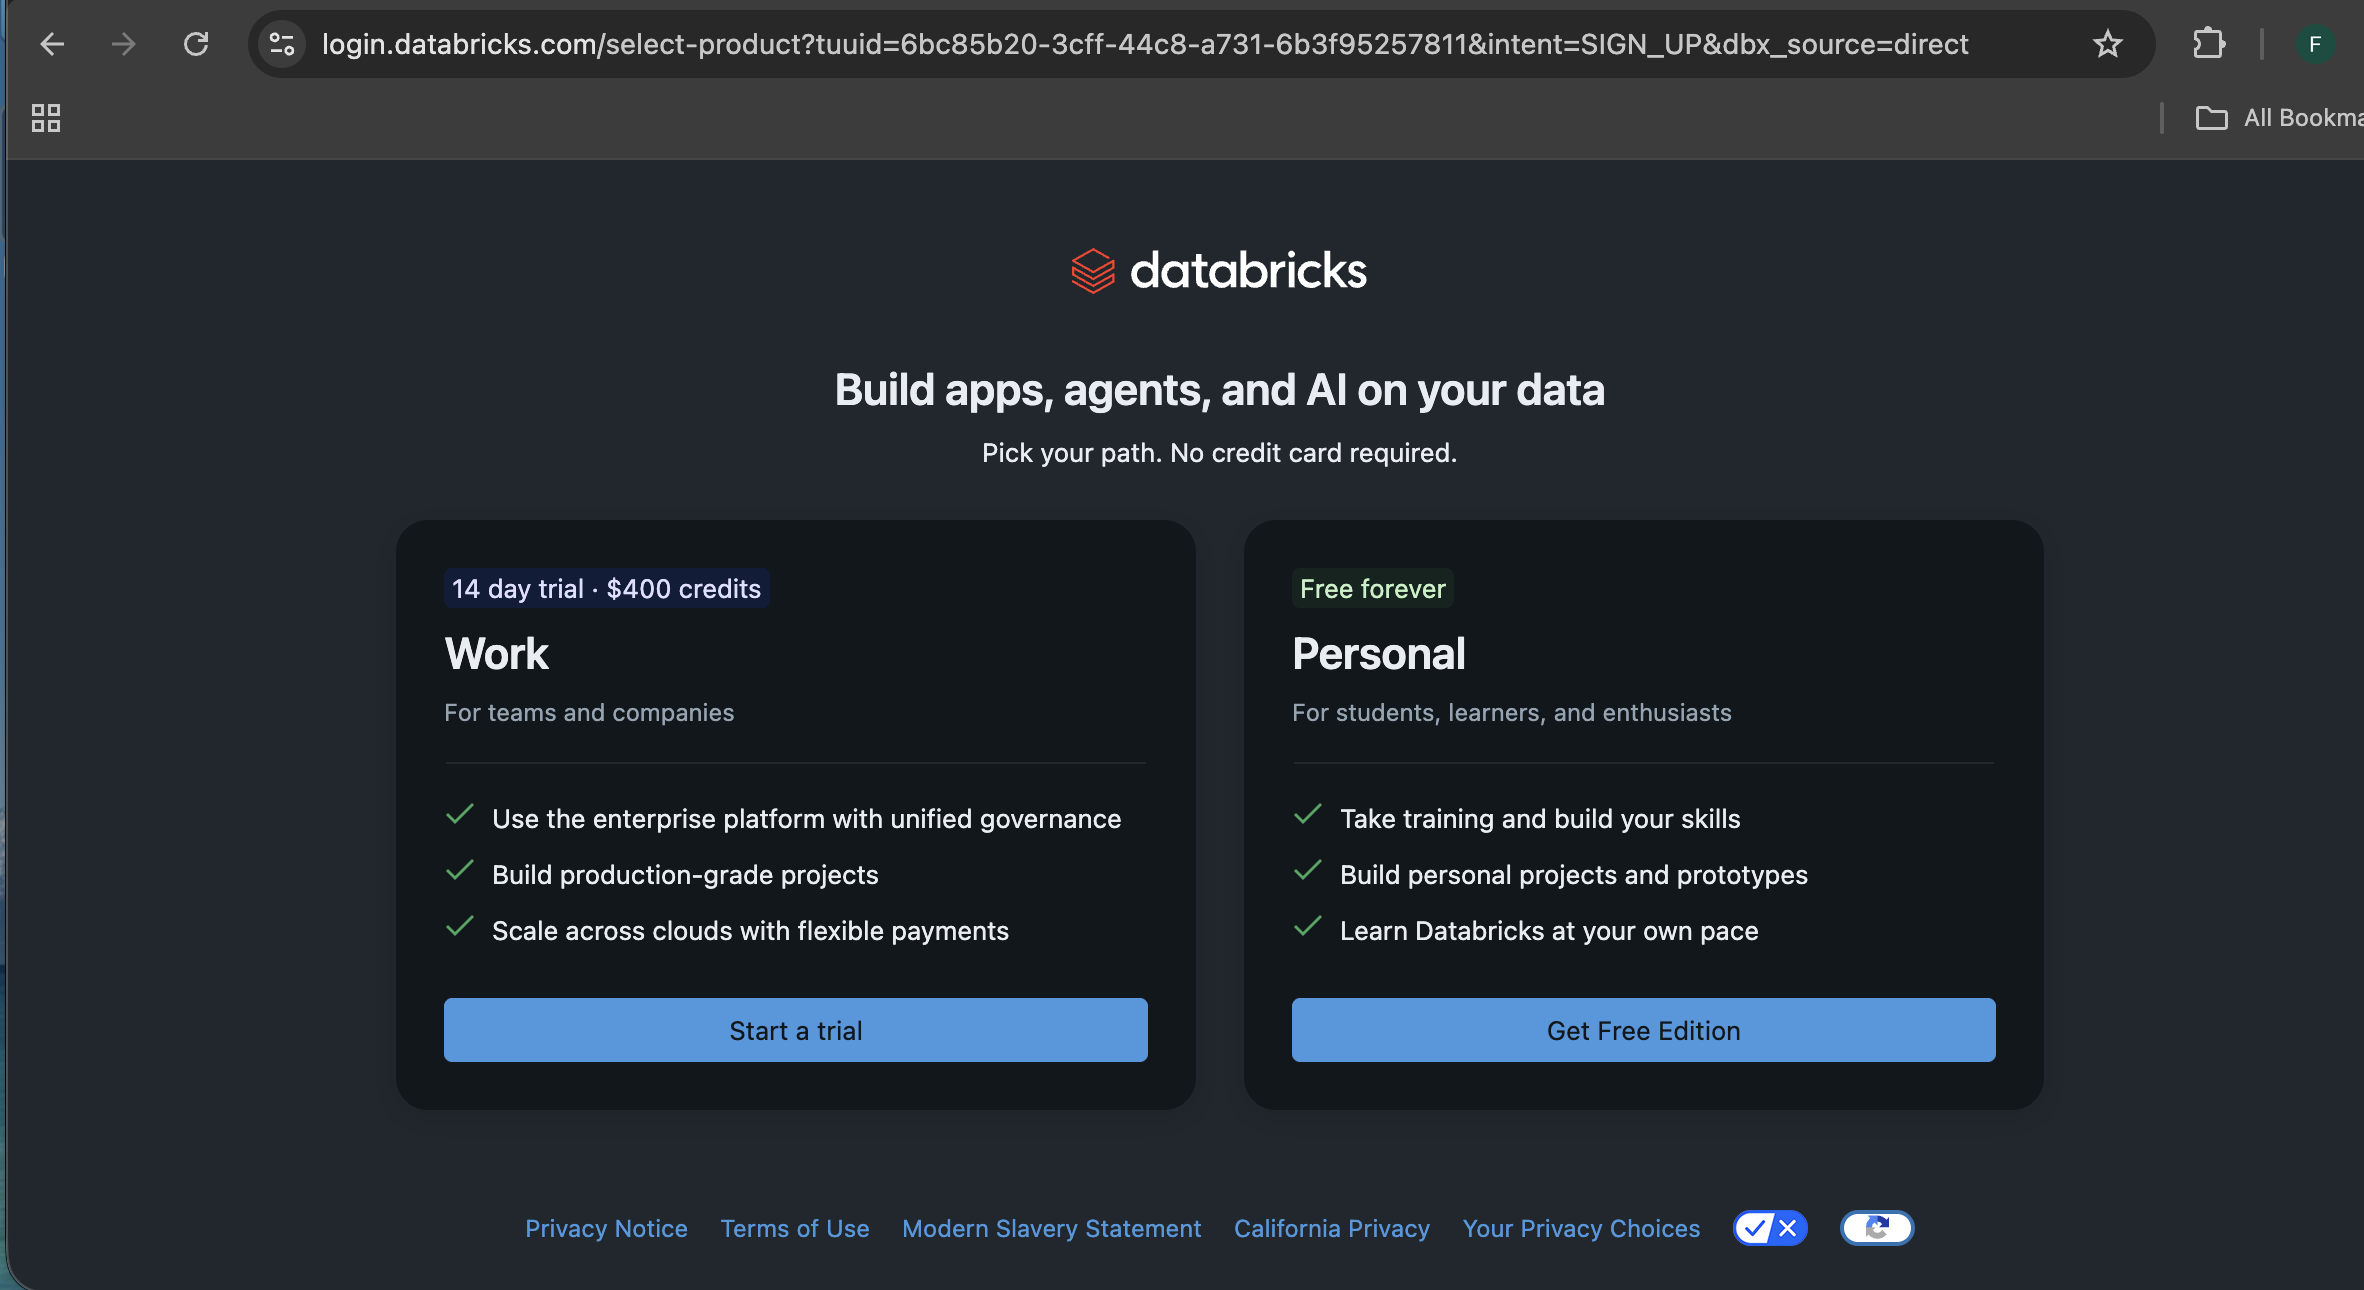
Task: Reload the Databricks page
Action: click(196, 44)
